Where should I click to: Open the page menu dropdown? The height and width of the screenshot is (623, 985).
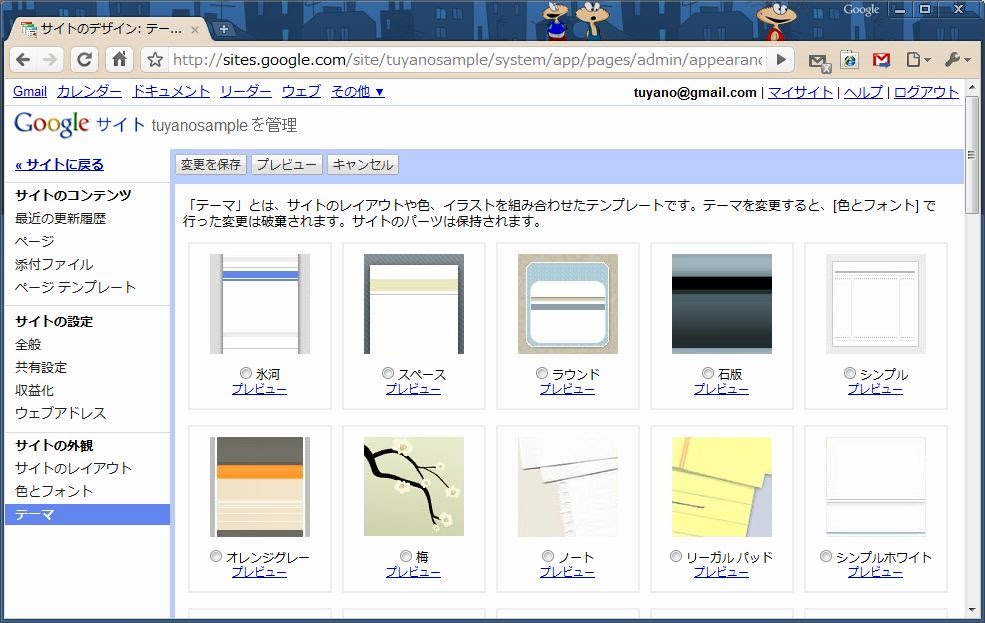tap(917, 60)
